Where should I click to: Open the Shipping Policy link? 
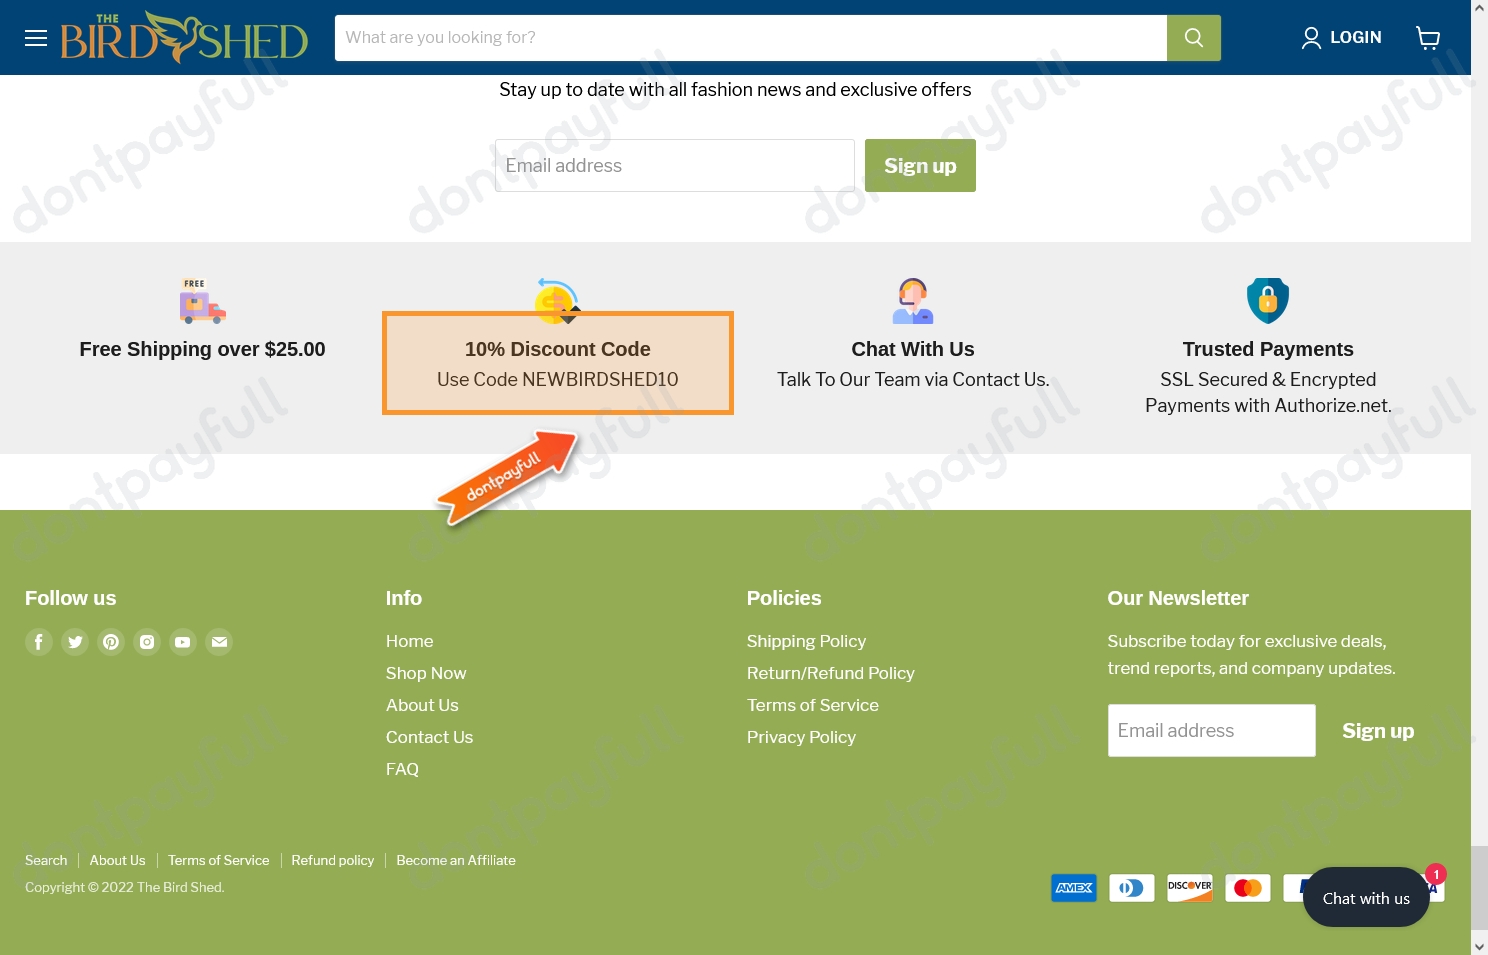(806, 641)
